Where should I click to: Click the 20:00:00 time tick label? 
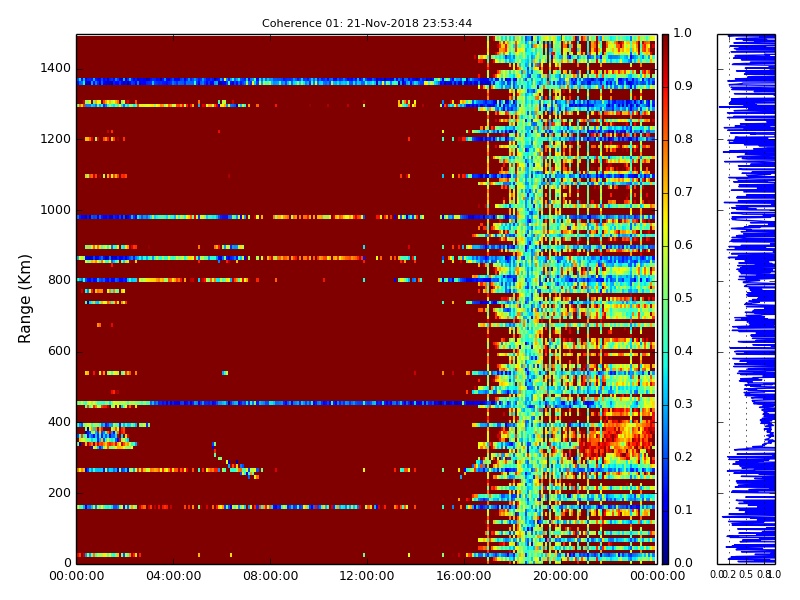[x=561, y=576]
